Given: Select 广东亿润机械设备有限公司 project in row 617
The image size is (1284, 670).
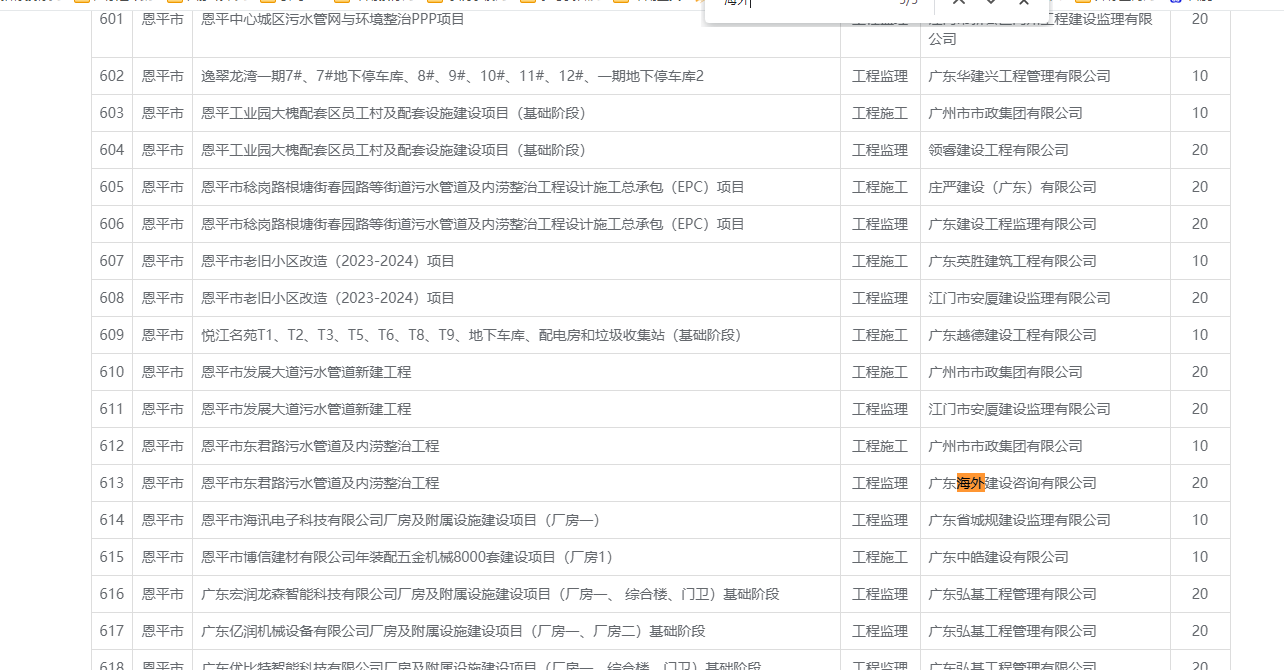Looking at the screenshot, I should [453, 631].
